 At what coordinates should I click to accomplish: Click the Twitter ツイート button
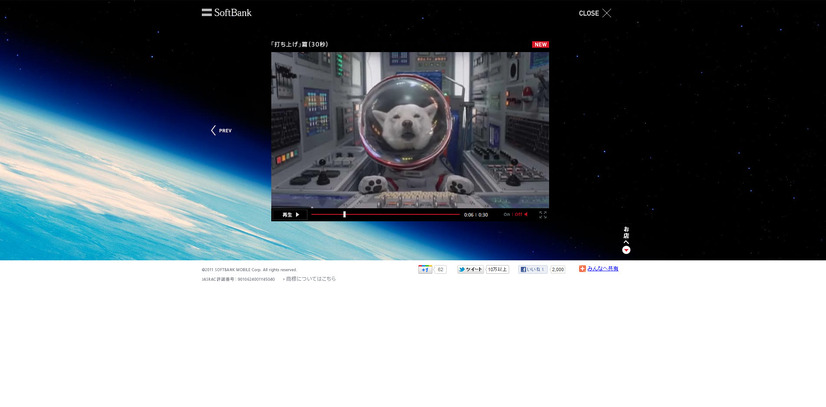point(470,269)
